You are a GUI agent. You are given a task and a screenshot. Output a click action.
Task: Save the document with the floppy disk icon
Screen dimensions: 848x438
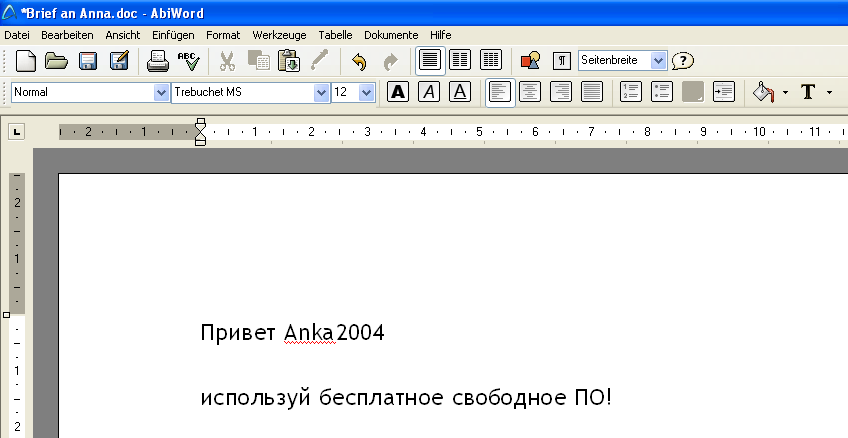click(x=88, y=61)
